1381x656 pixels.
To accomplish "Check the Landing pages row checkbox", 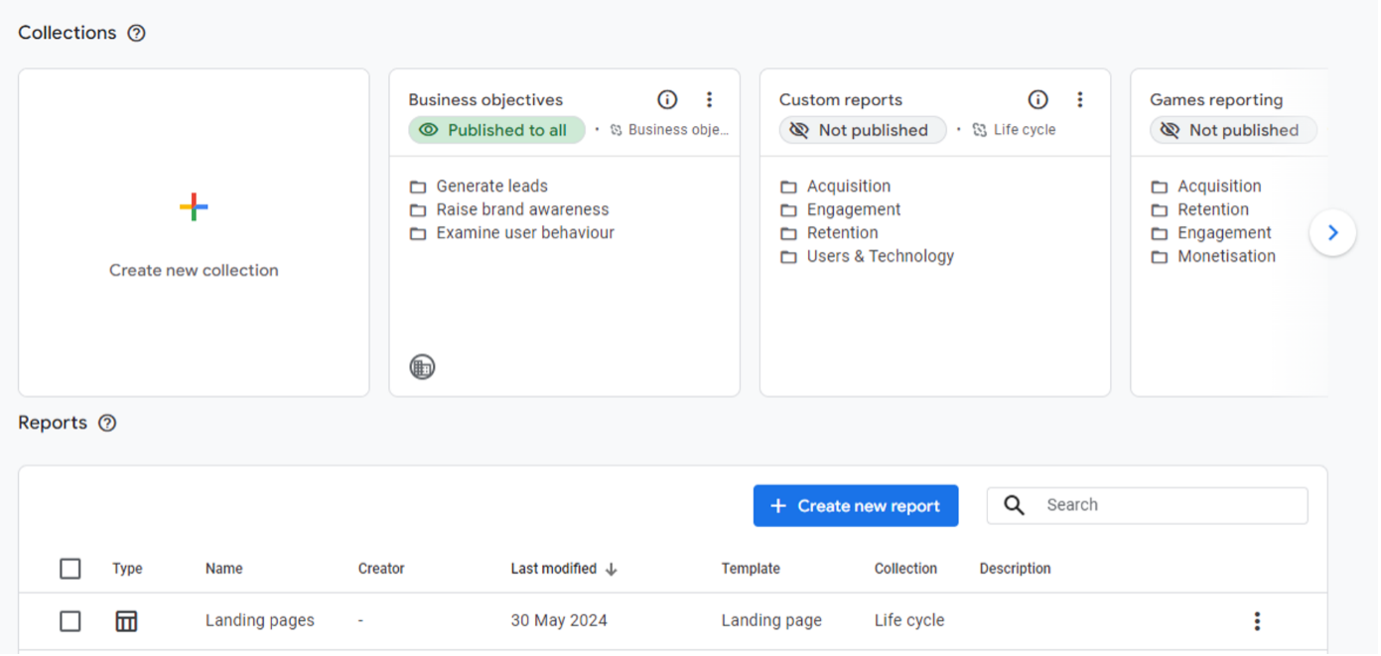I will pyautogui.click(x=70, y=621).
